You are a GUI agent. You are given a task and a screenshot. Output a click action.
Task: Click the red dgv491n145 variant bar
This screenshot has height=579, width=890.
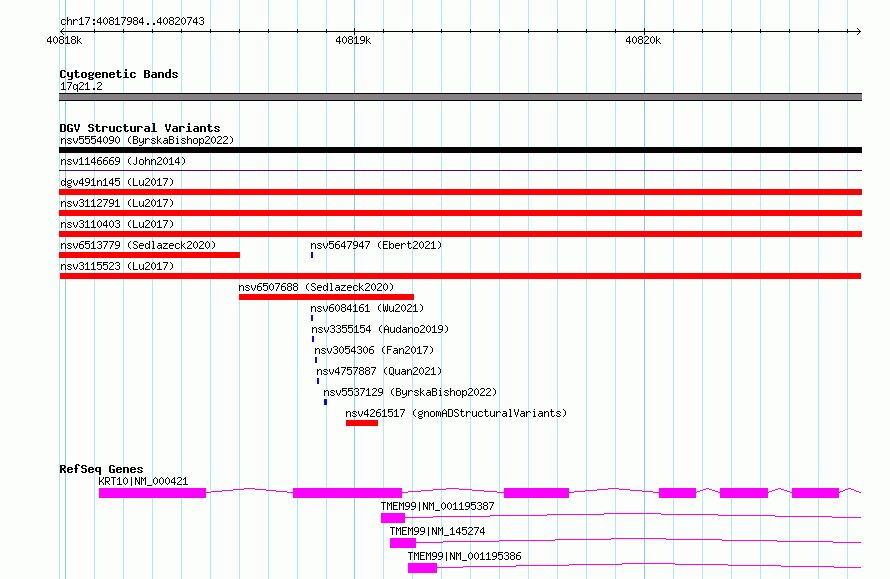coord(460,192)
